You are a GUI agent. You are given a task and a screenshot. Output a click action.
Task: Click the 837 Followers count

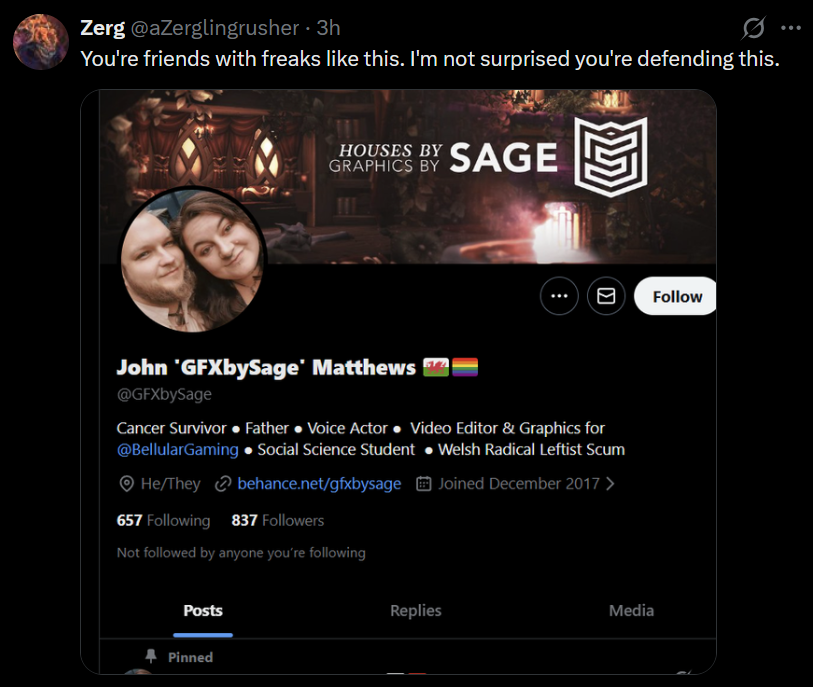277,520
